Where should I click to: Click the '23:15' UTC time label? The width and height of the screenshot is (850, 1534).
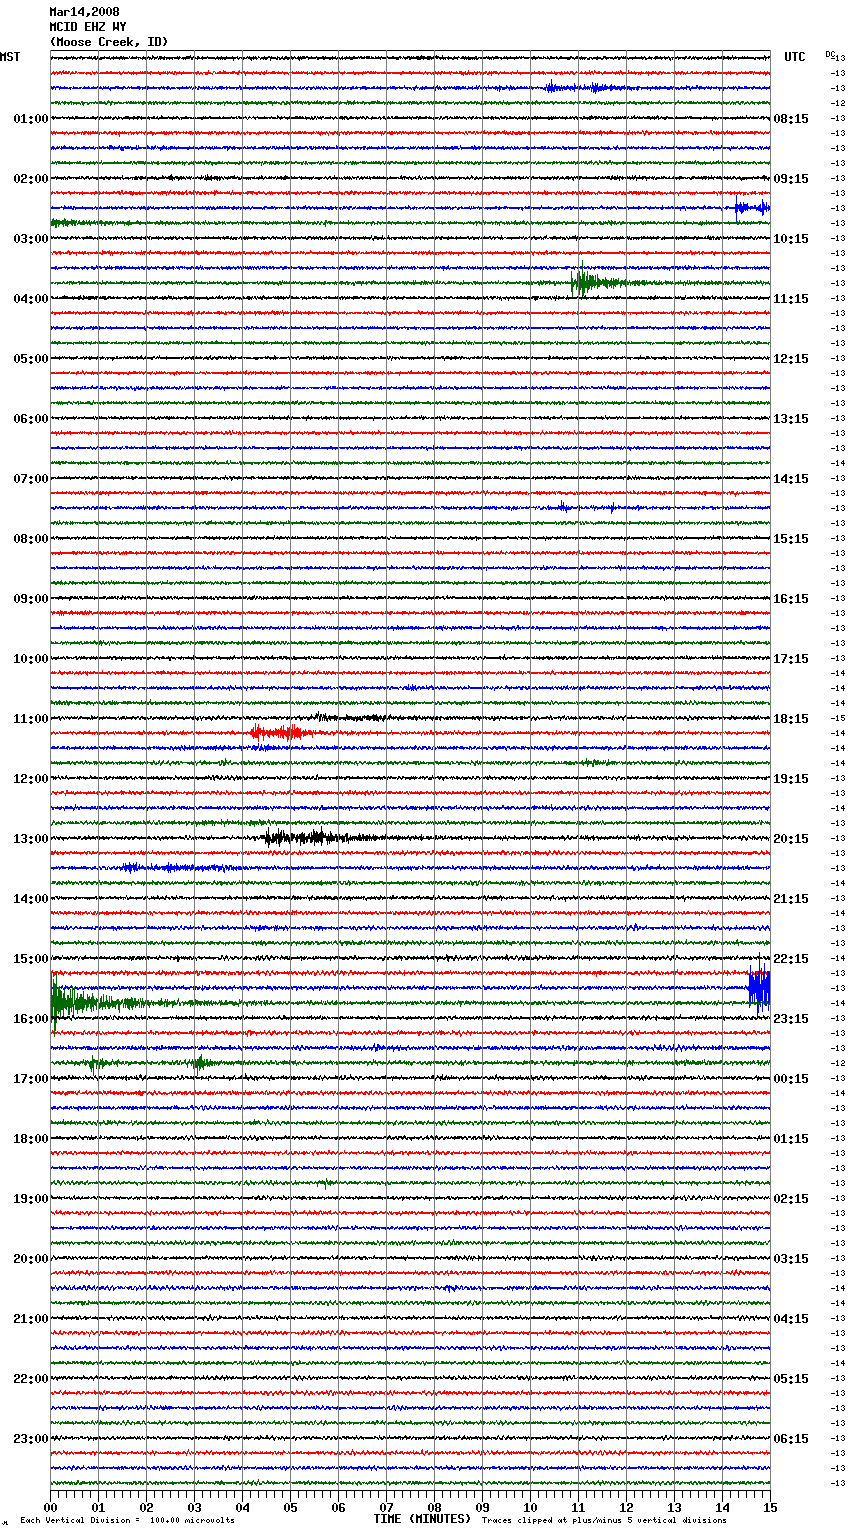[x=791, y=1019]
